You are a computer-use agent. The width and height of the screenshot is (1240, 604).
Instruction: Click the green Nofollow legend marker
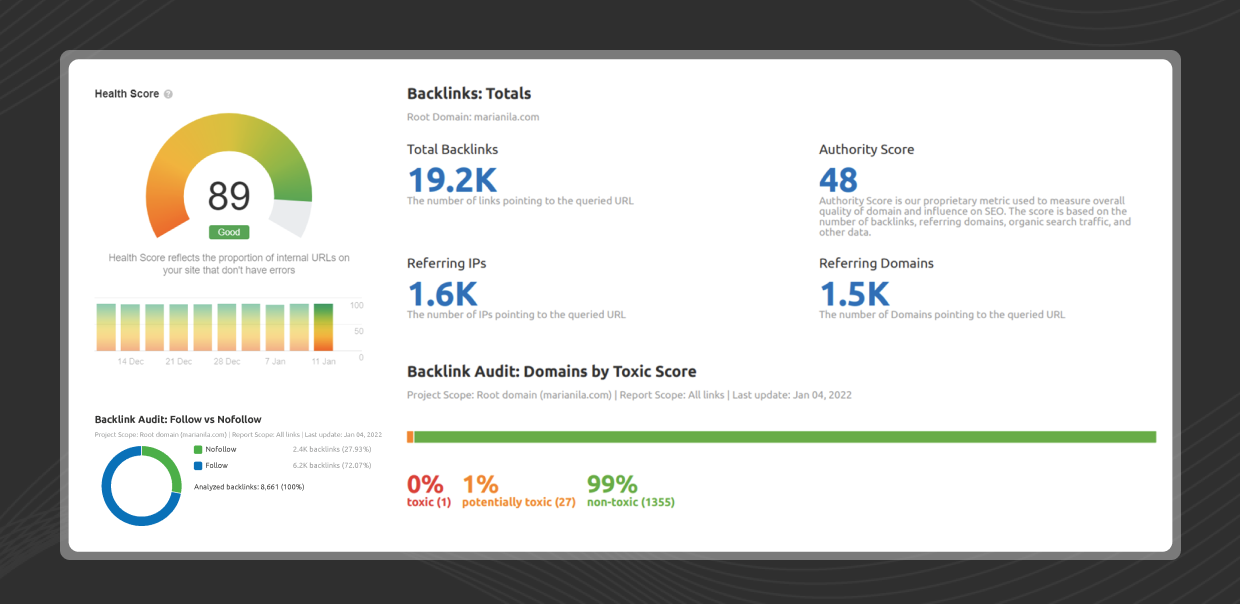click(198, 449)
